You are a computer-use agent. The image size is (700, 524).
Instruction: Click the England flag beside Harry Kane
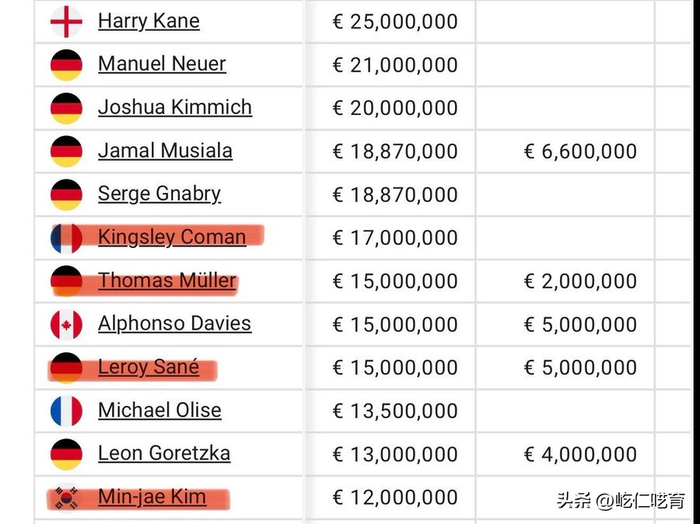[x=66, y=21]
